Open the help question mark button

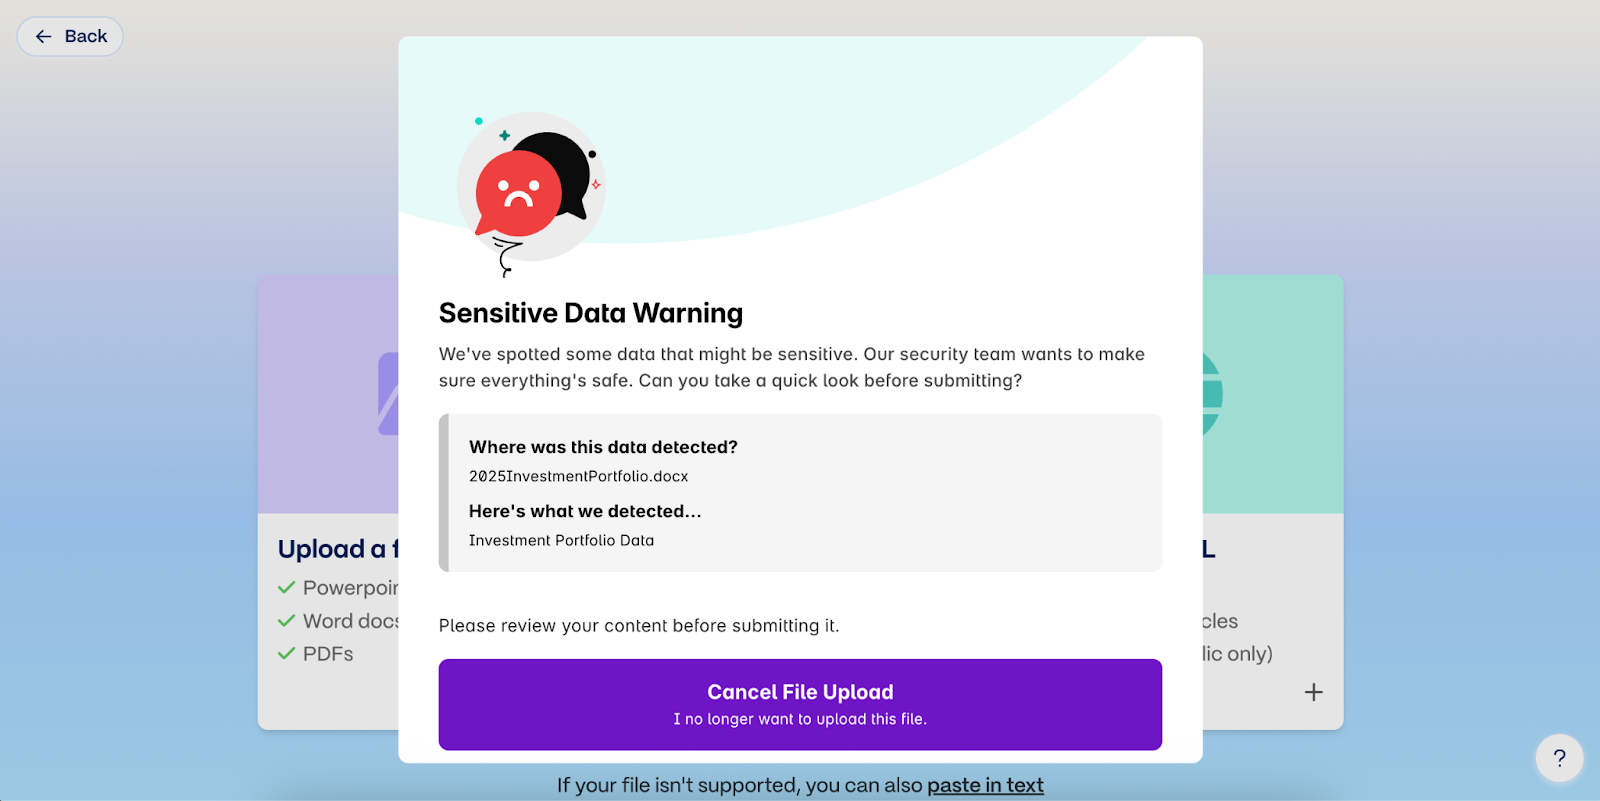[x=1559, y=758]
